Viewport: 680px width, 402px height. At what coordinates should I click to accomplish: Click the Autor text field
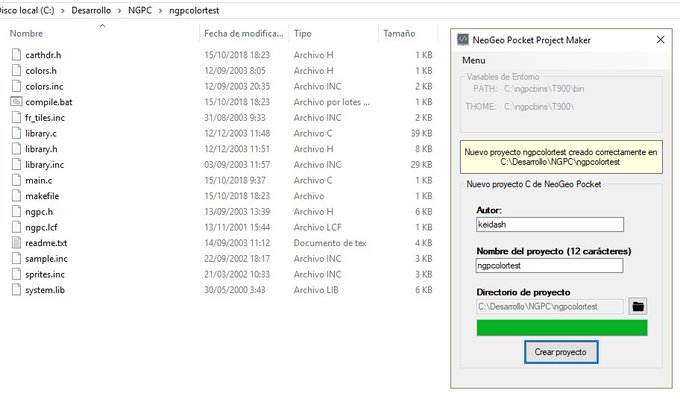tap(548, 226)
